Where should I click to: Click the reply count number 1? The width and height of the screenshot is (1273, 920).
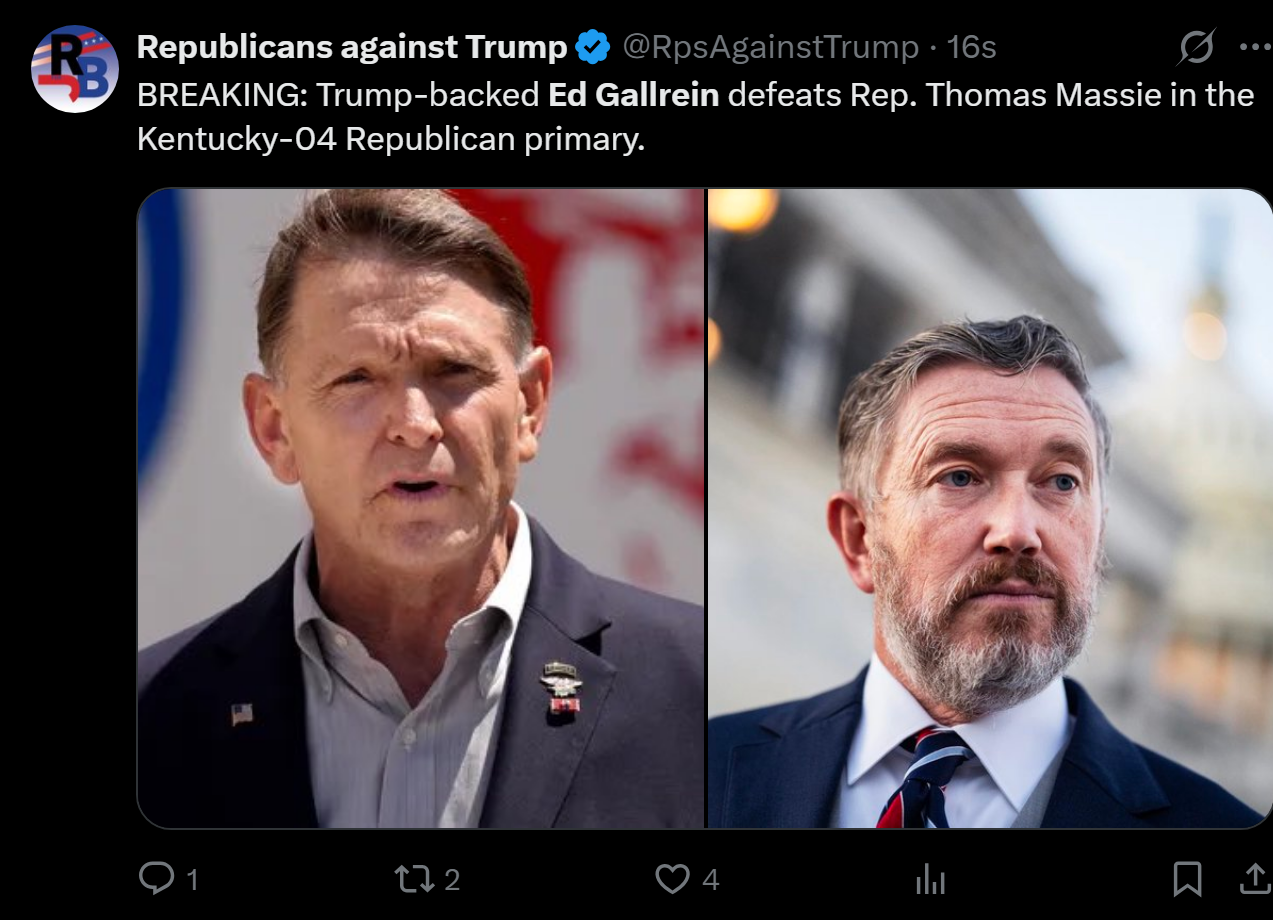192,880
